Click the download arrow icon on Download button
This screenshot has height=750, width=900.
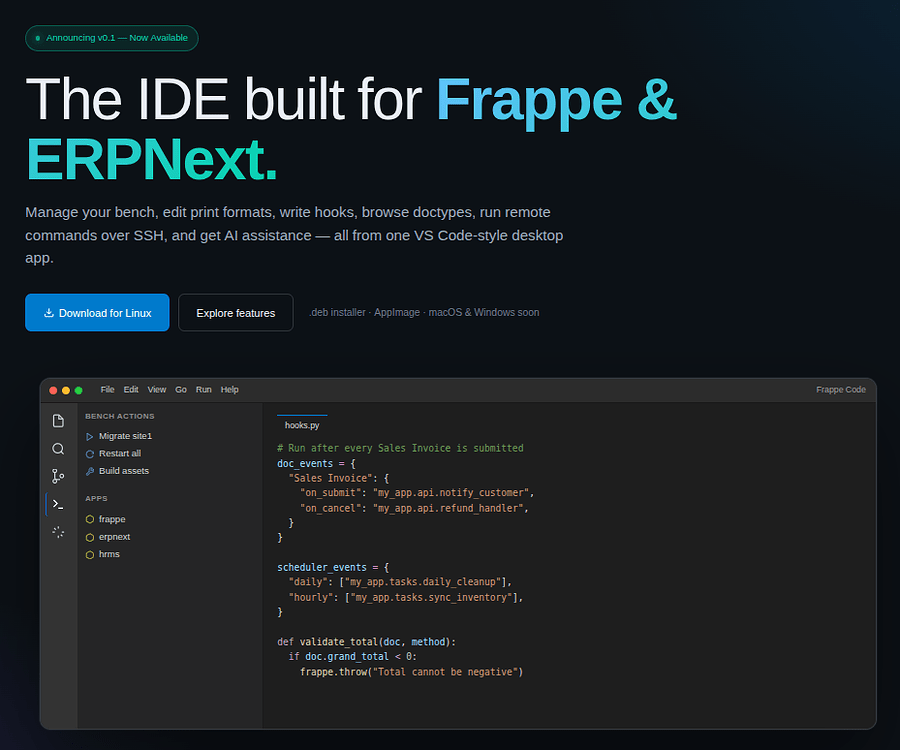point(49,313)
